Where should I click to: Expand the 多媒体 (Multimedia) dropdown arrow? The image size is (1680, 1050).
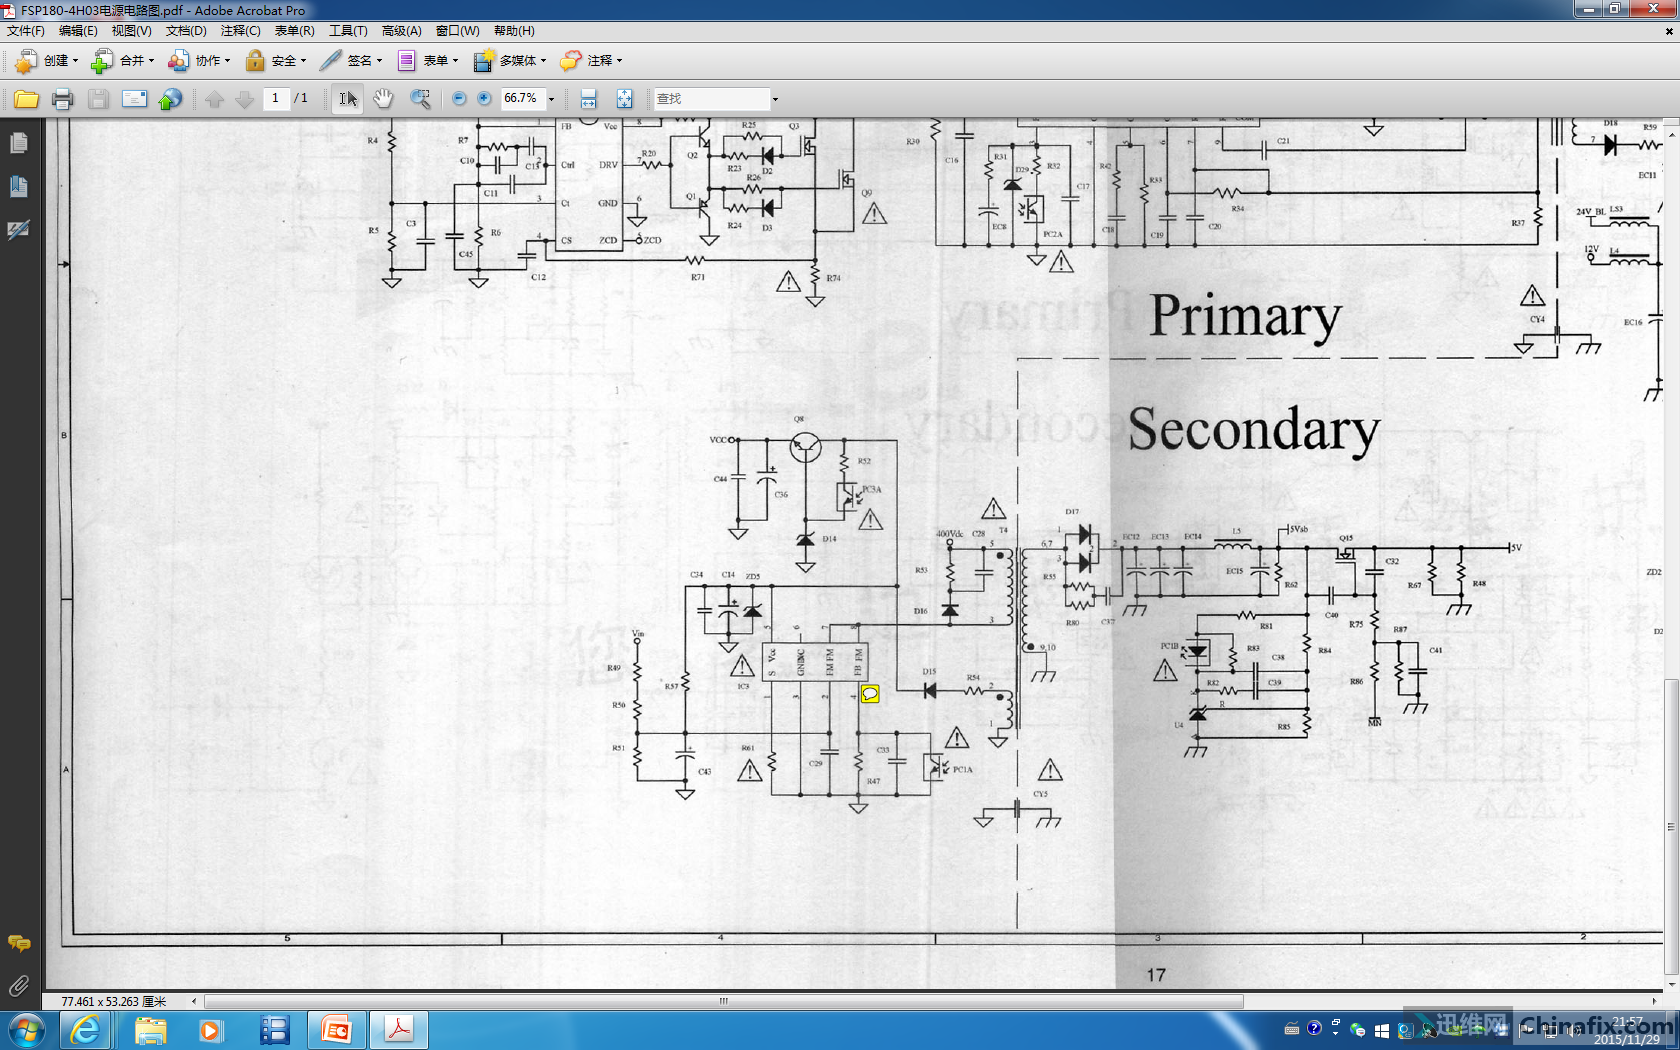point(543,61)
